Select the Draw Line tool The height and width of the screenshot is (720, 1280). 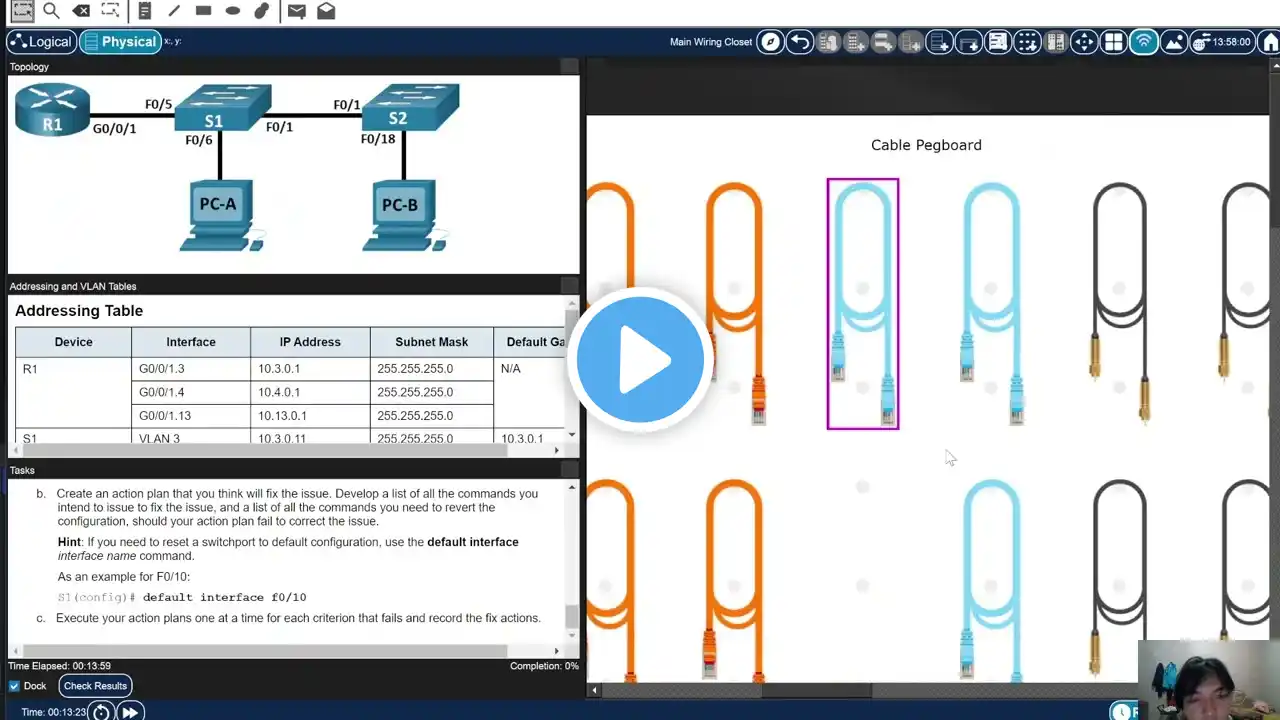(174, 11)
